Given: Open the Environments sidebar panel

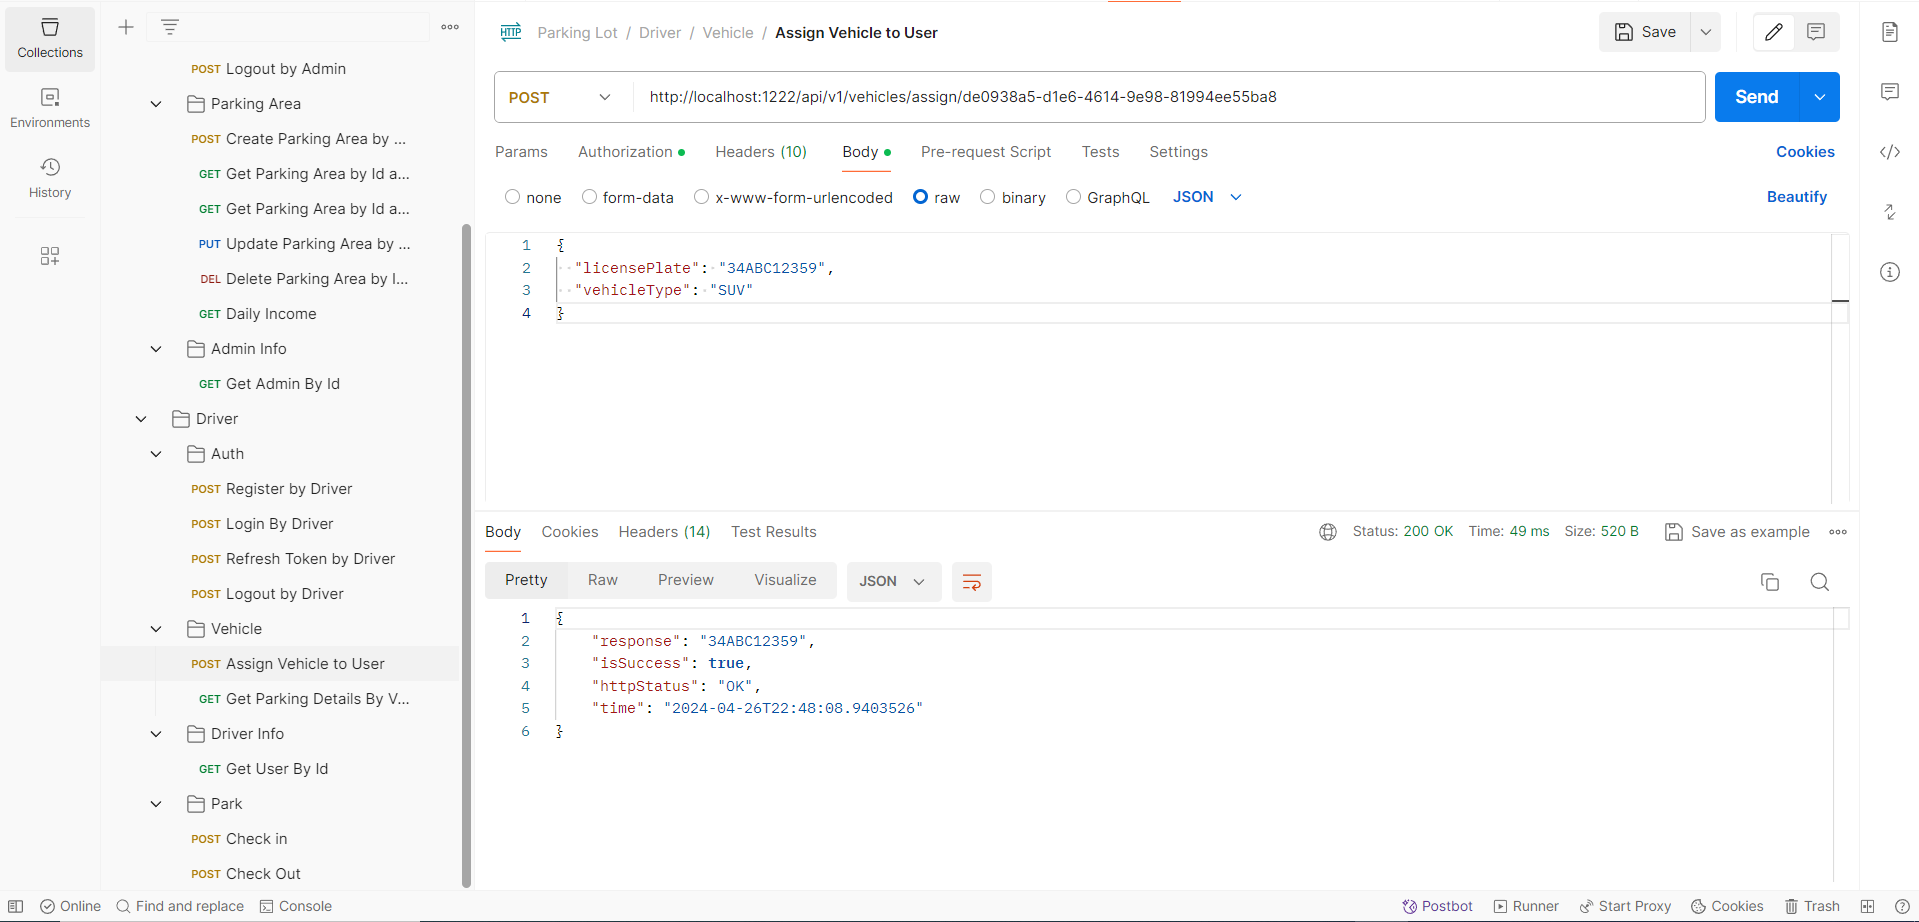Looking at the screenshot, I should pos(50,108).
